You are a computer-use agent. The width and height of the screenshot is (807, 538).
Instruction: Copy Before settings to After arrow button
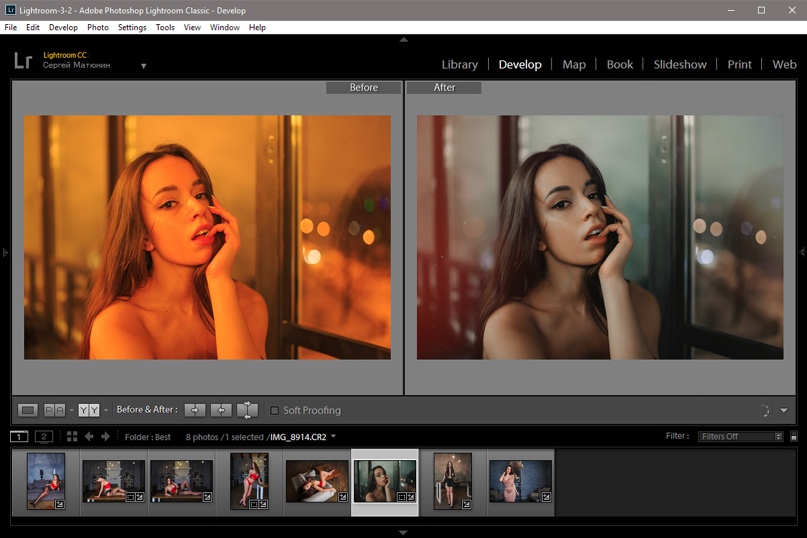click(x=195, y=410)
